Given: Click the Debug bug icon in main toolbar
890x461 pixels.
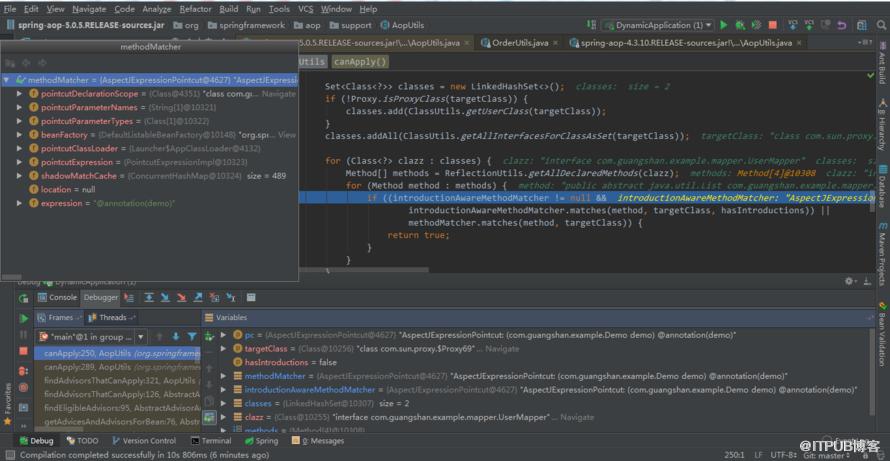Looking at the screenshot, I should [740, 25].
